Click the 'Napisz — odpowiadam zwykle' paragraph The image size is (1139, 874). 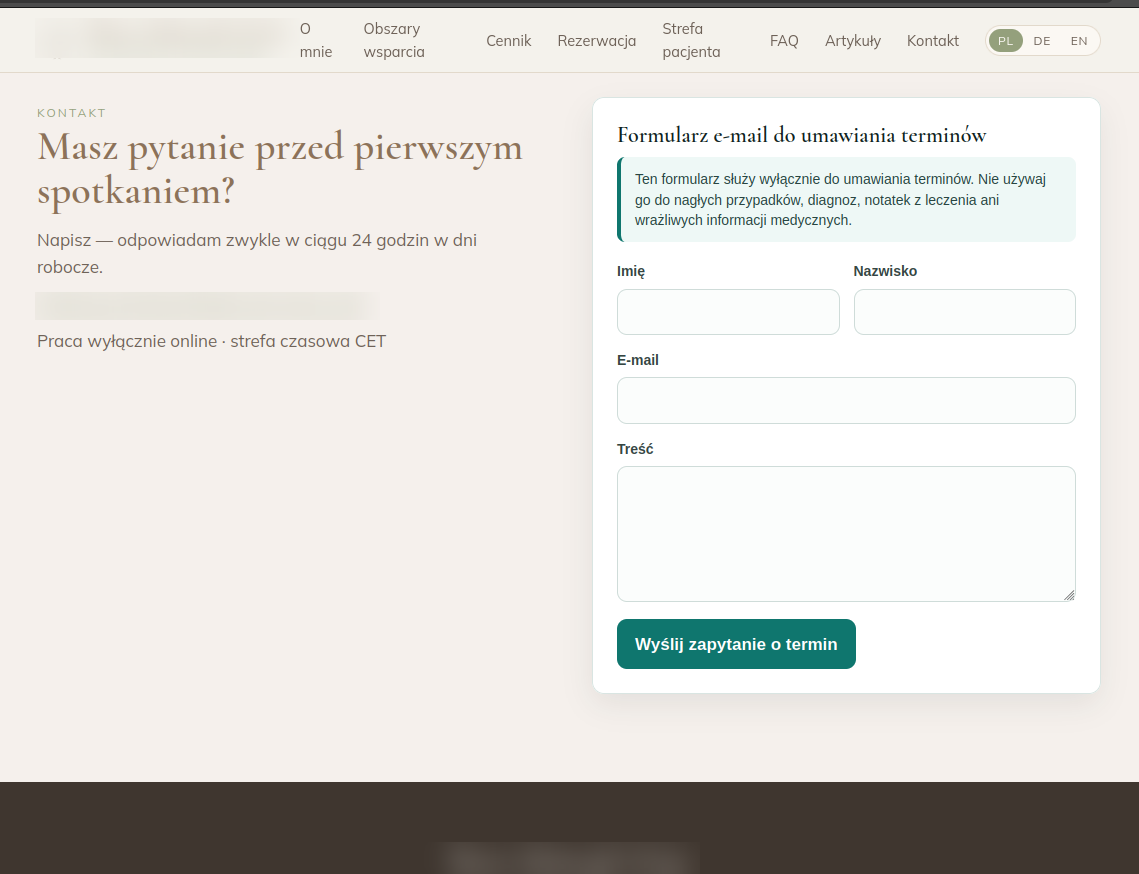pyautogui.click(x=256, y=254)
